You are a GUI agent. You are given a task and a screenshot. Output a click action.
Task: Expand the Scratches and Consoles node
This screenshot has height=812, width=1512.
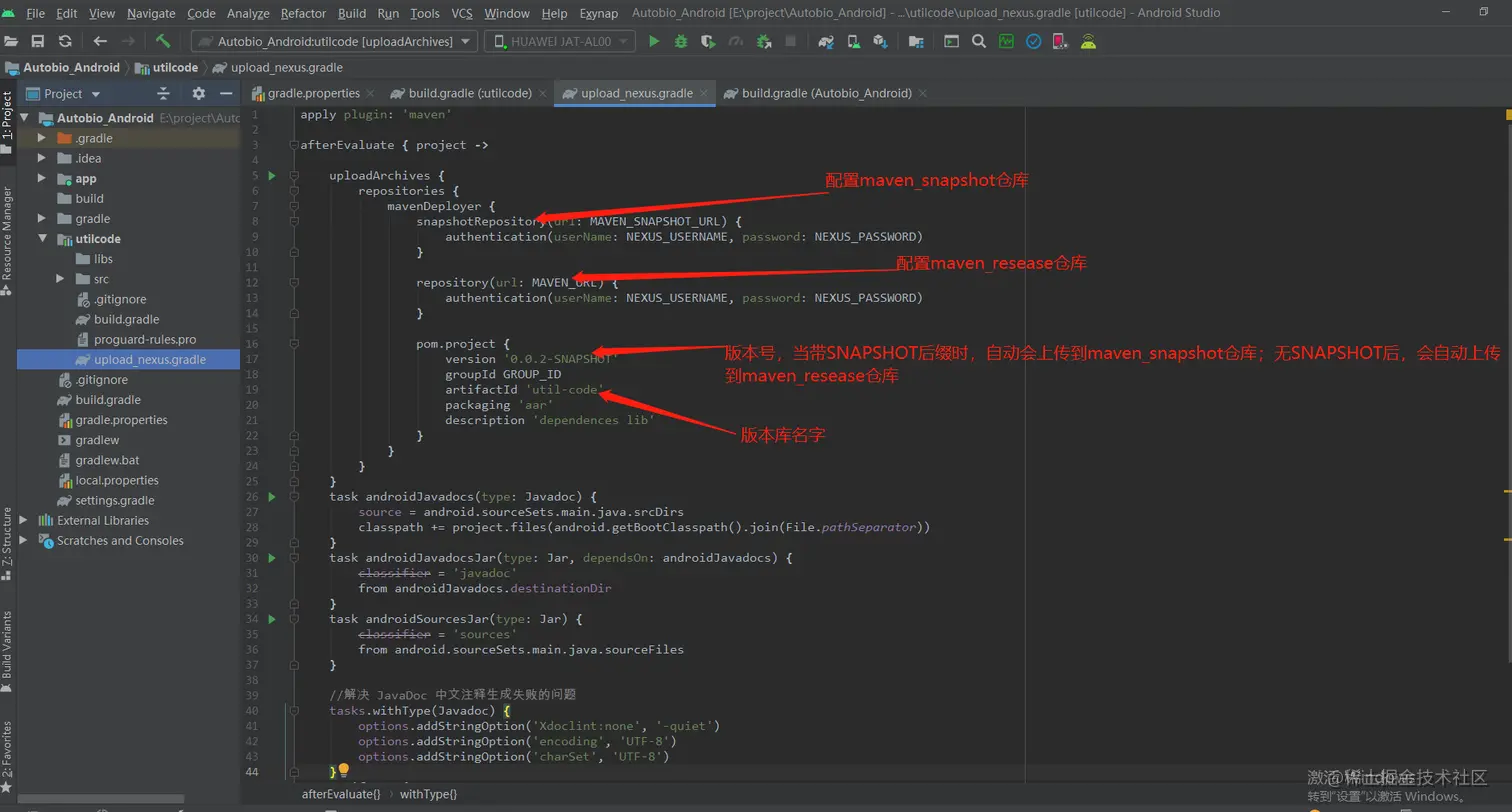[23, 540]
